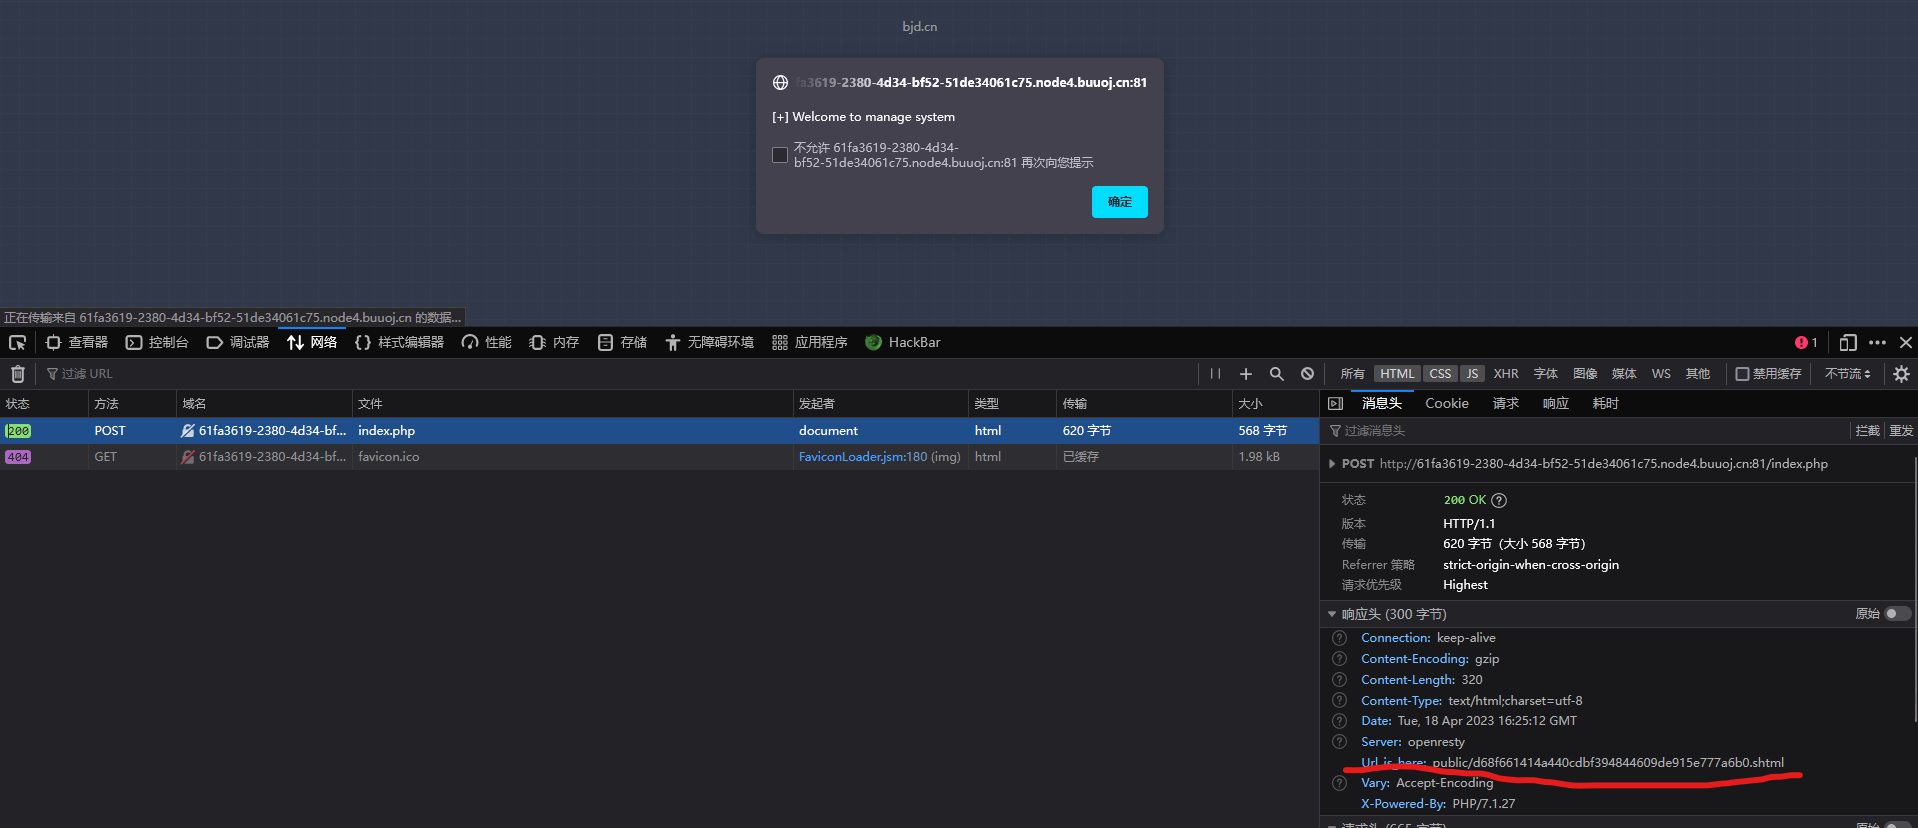Open help icon for Connection header

(x=1340, y=638)
